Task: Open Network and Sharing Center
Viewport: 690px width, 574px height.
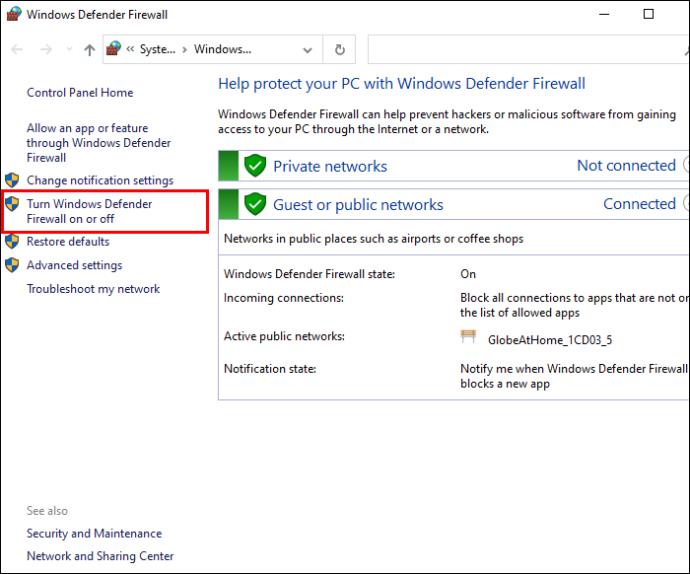Action: tap(100, 556)
